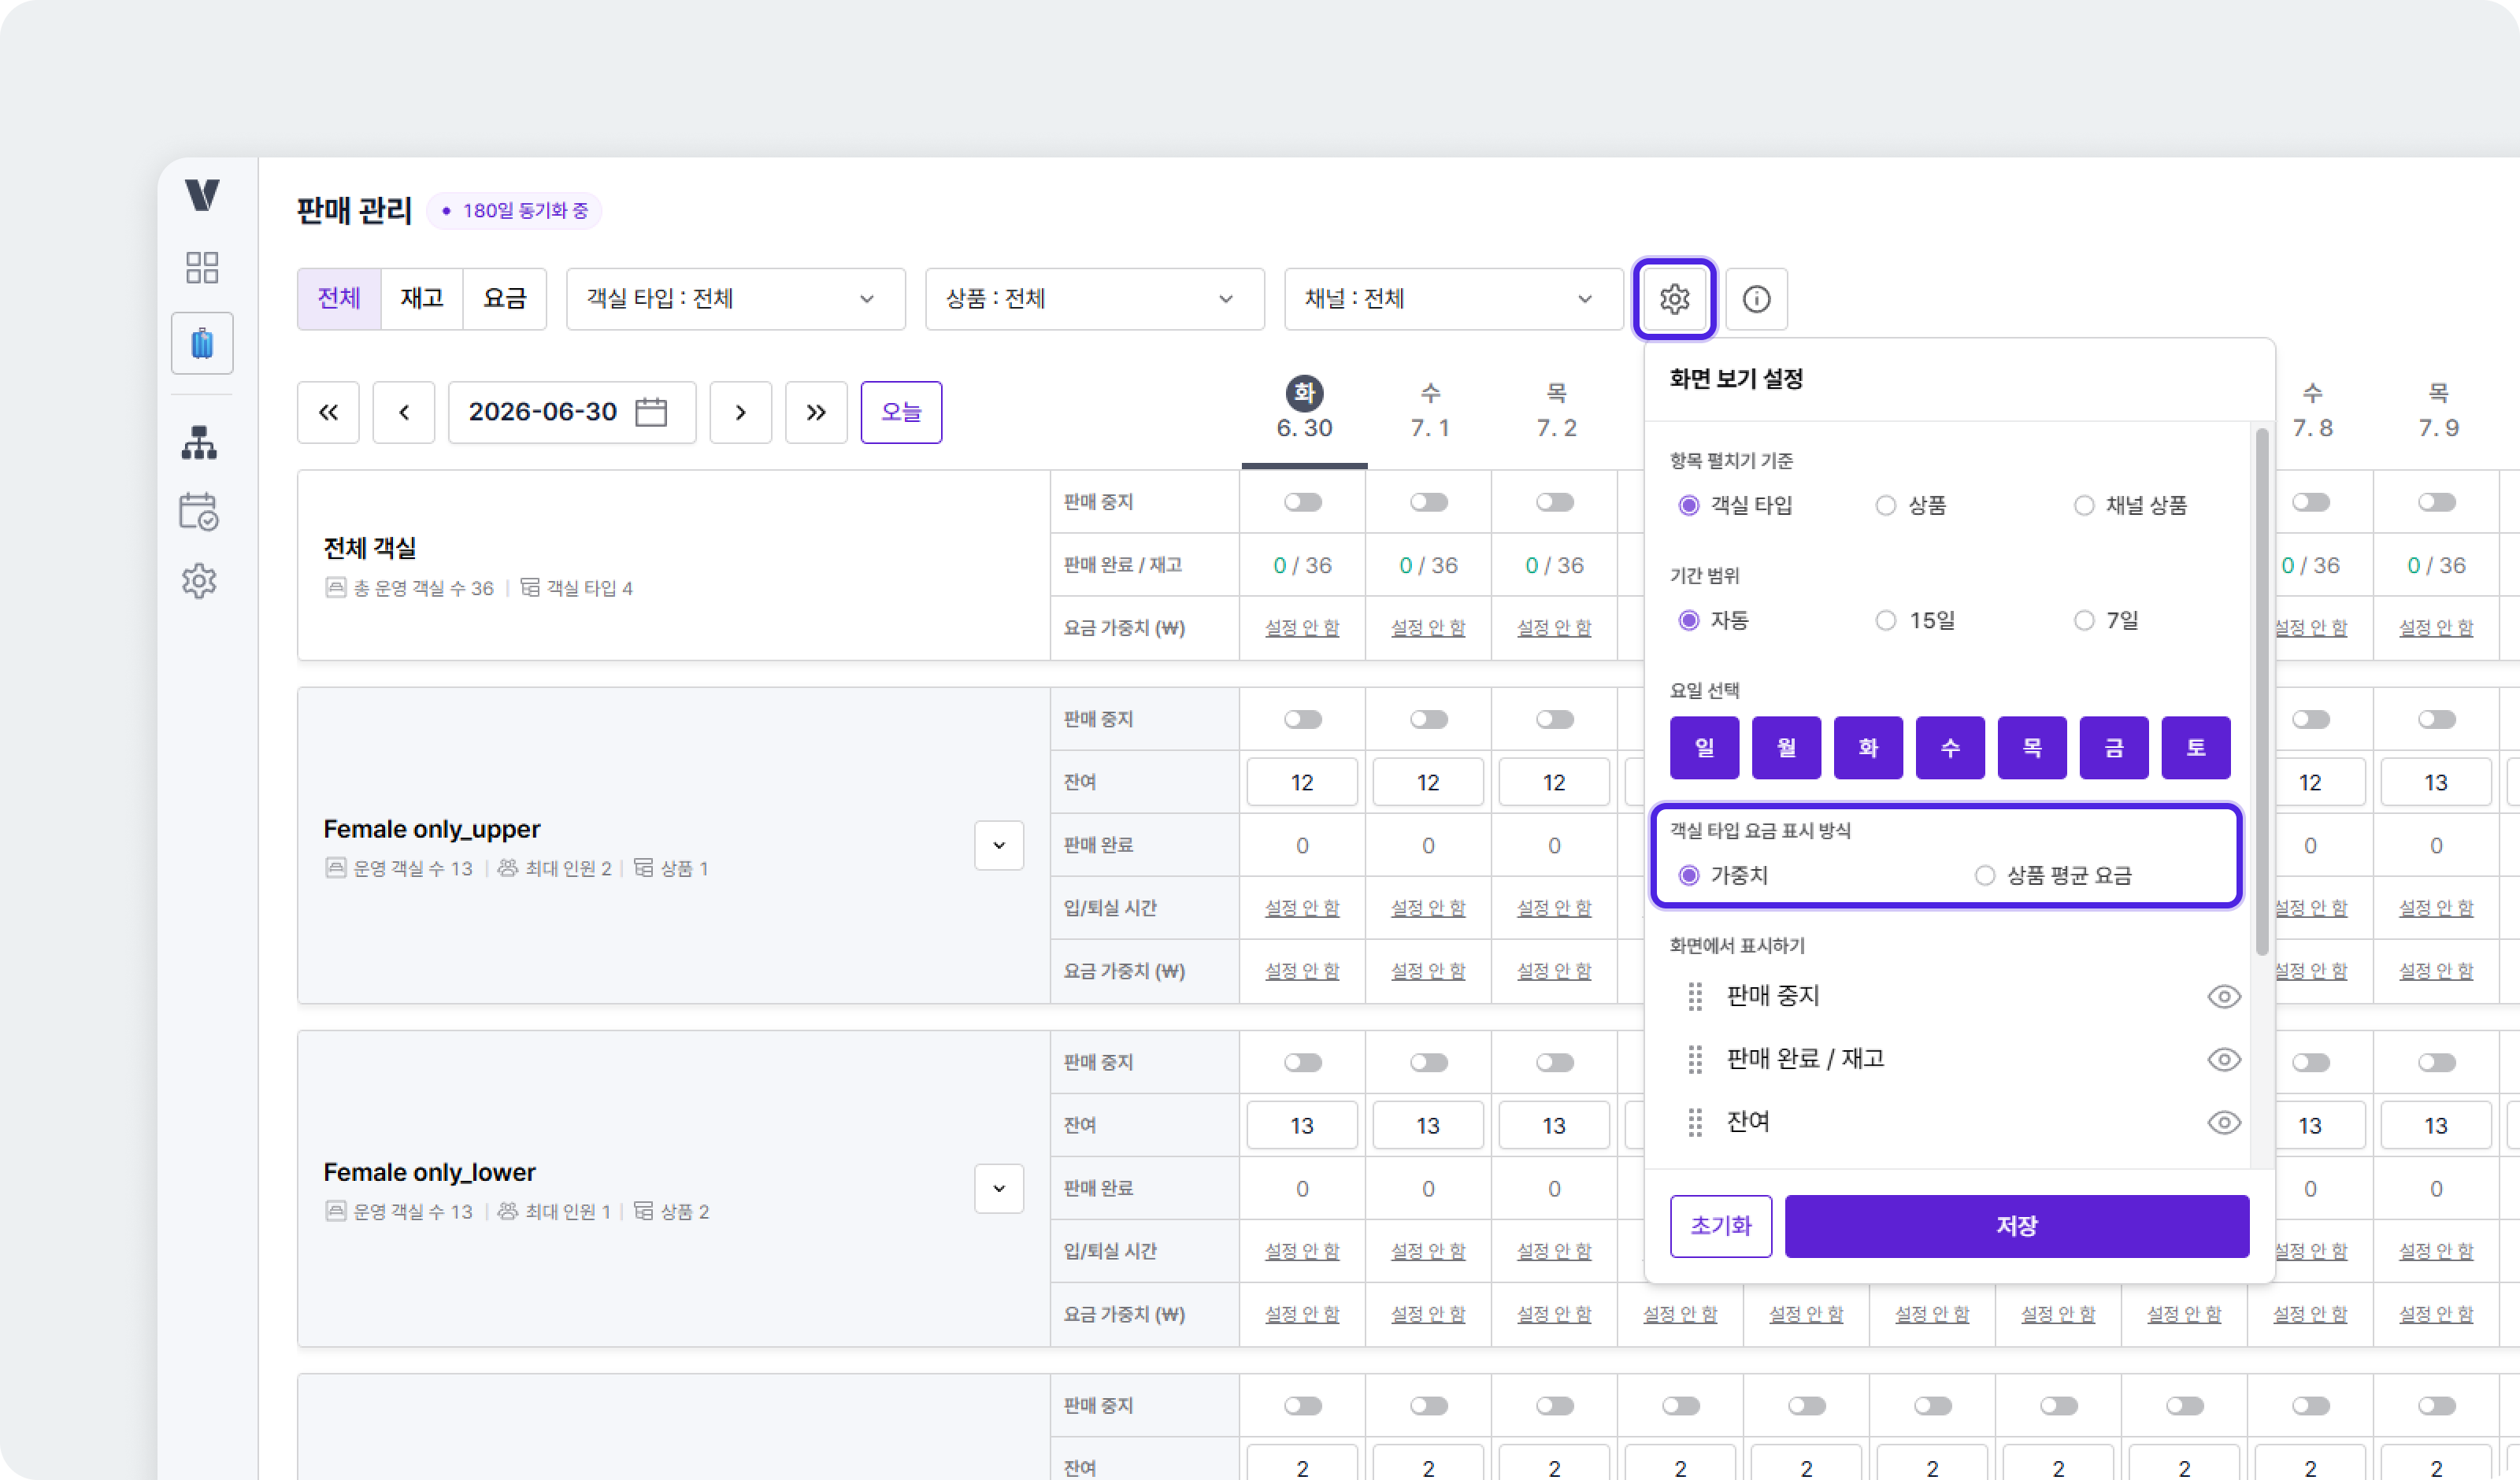
Task: Open view settings gear in the toolbar
Action: pos(1675,298)
